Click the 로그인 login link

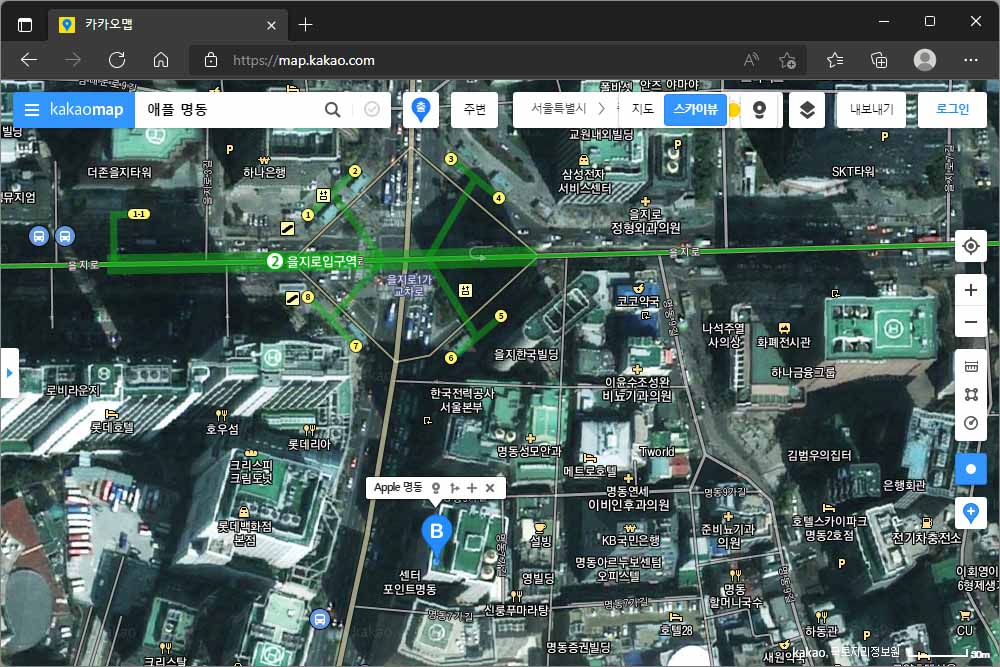click(x=952, y=110)
